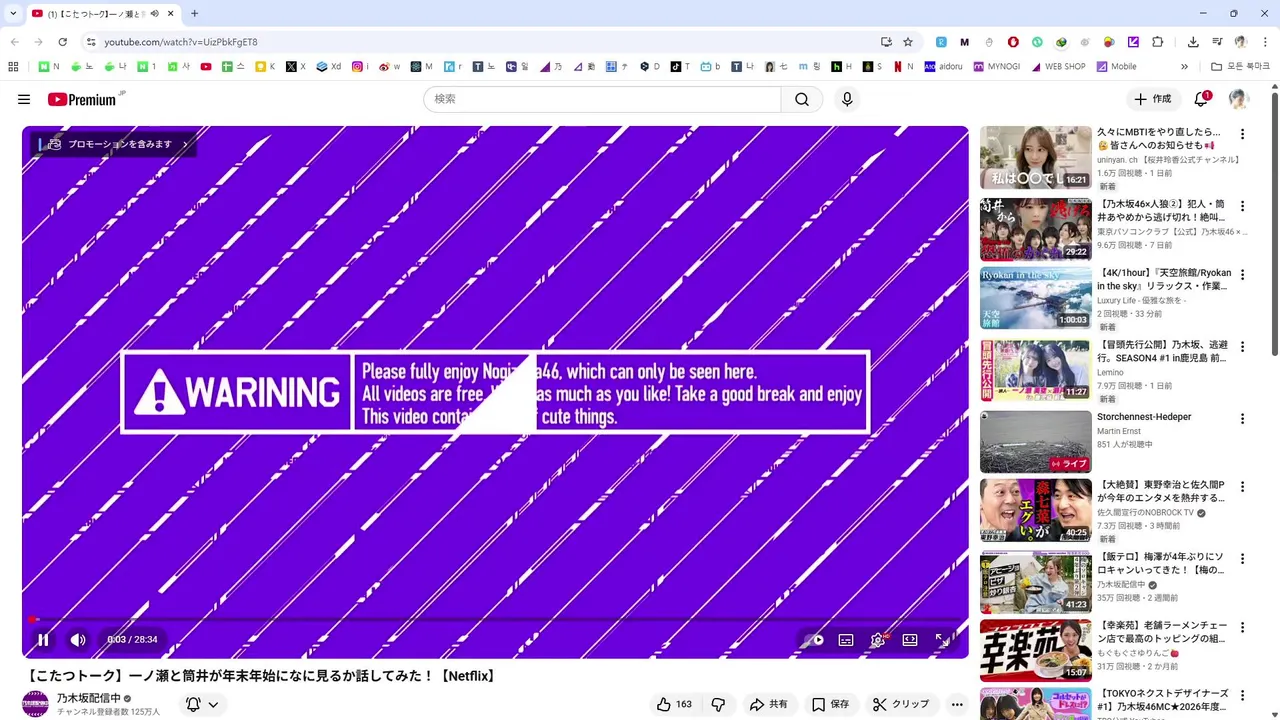Open Chrome three-dot menu

click(1265, 42)
